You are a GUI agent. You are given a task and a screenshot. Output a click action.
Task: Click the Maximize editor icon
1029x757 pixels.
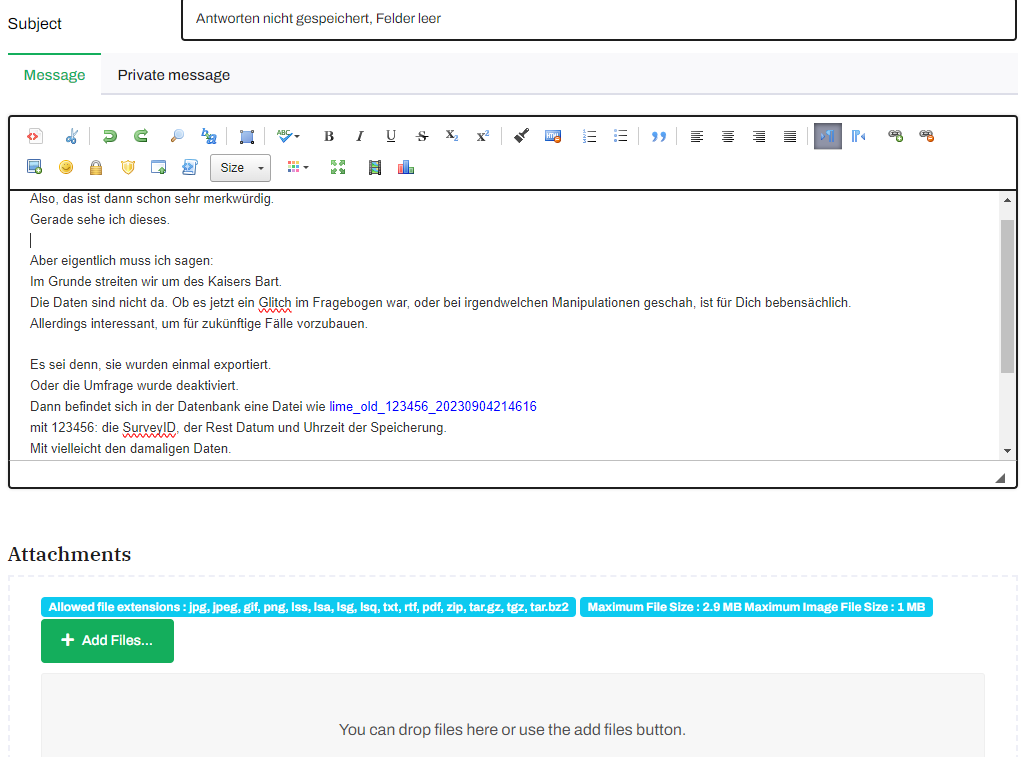point(338,167)
